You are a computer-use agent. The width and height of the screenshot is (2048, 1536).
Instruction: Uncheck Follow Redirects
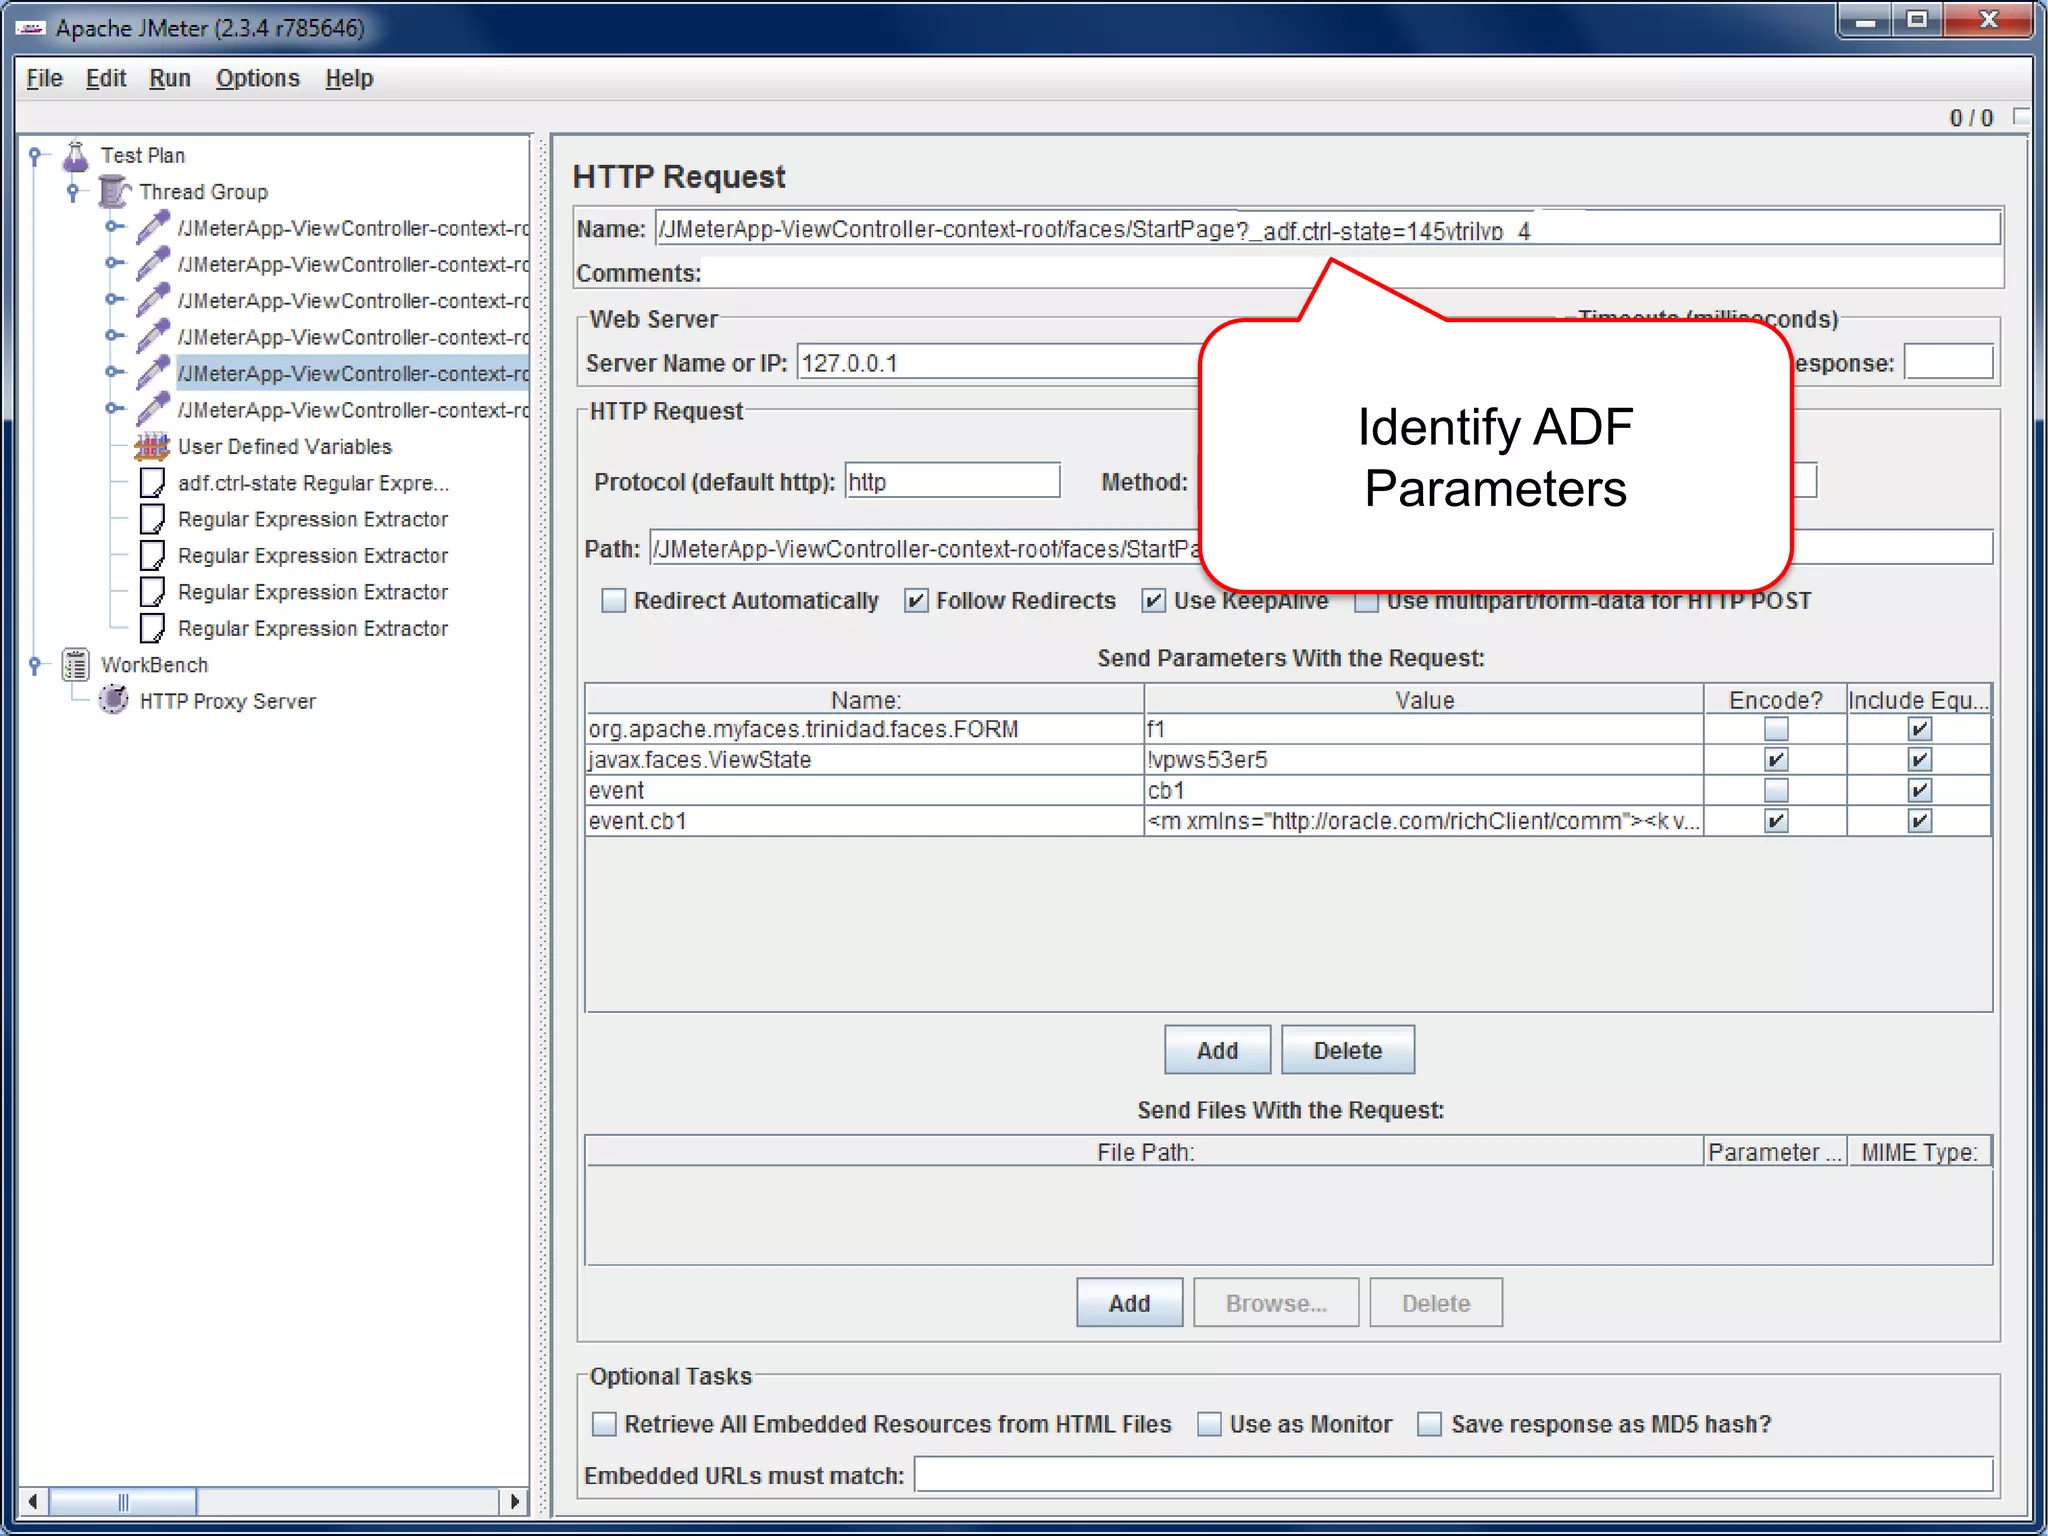(916, 601)
